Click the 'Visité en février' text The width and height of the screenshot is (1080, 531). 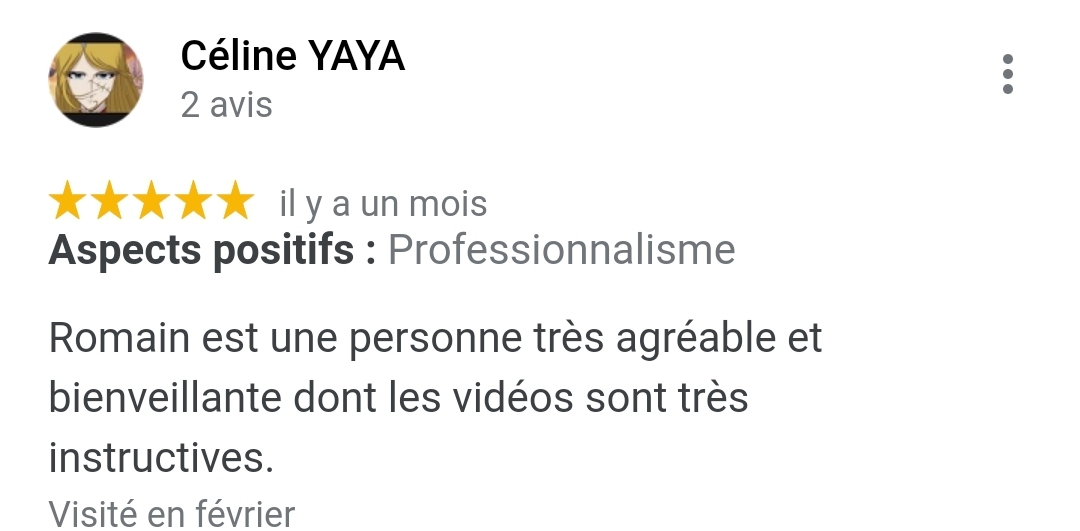point(172,514)
